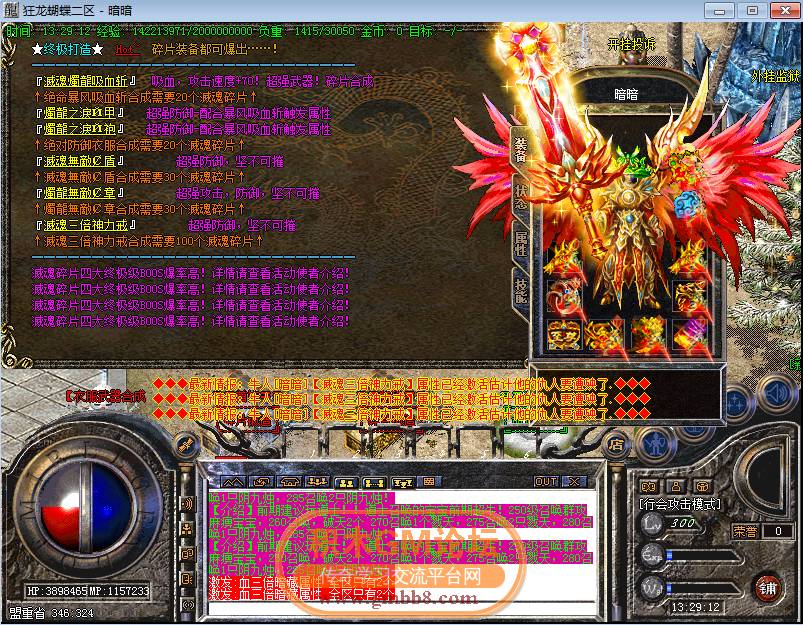Click the blue cloud charm item

tap(689, 205)
